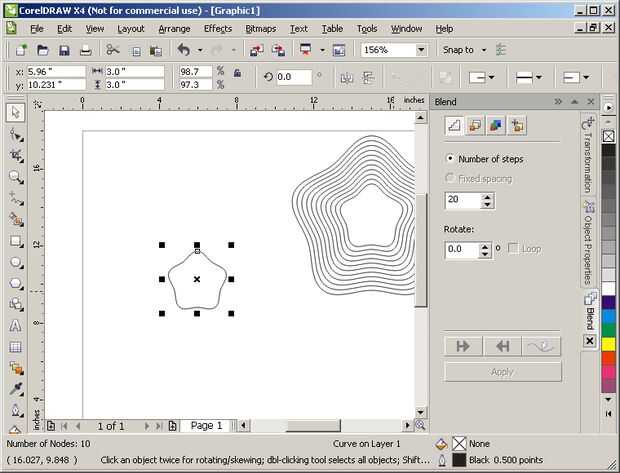Viewport: 620px width, 473px height.
Task: Switch to the Transformation docker tab
Action: point(588,154)
